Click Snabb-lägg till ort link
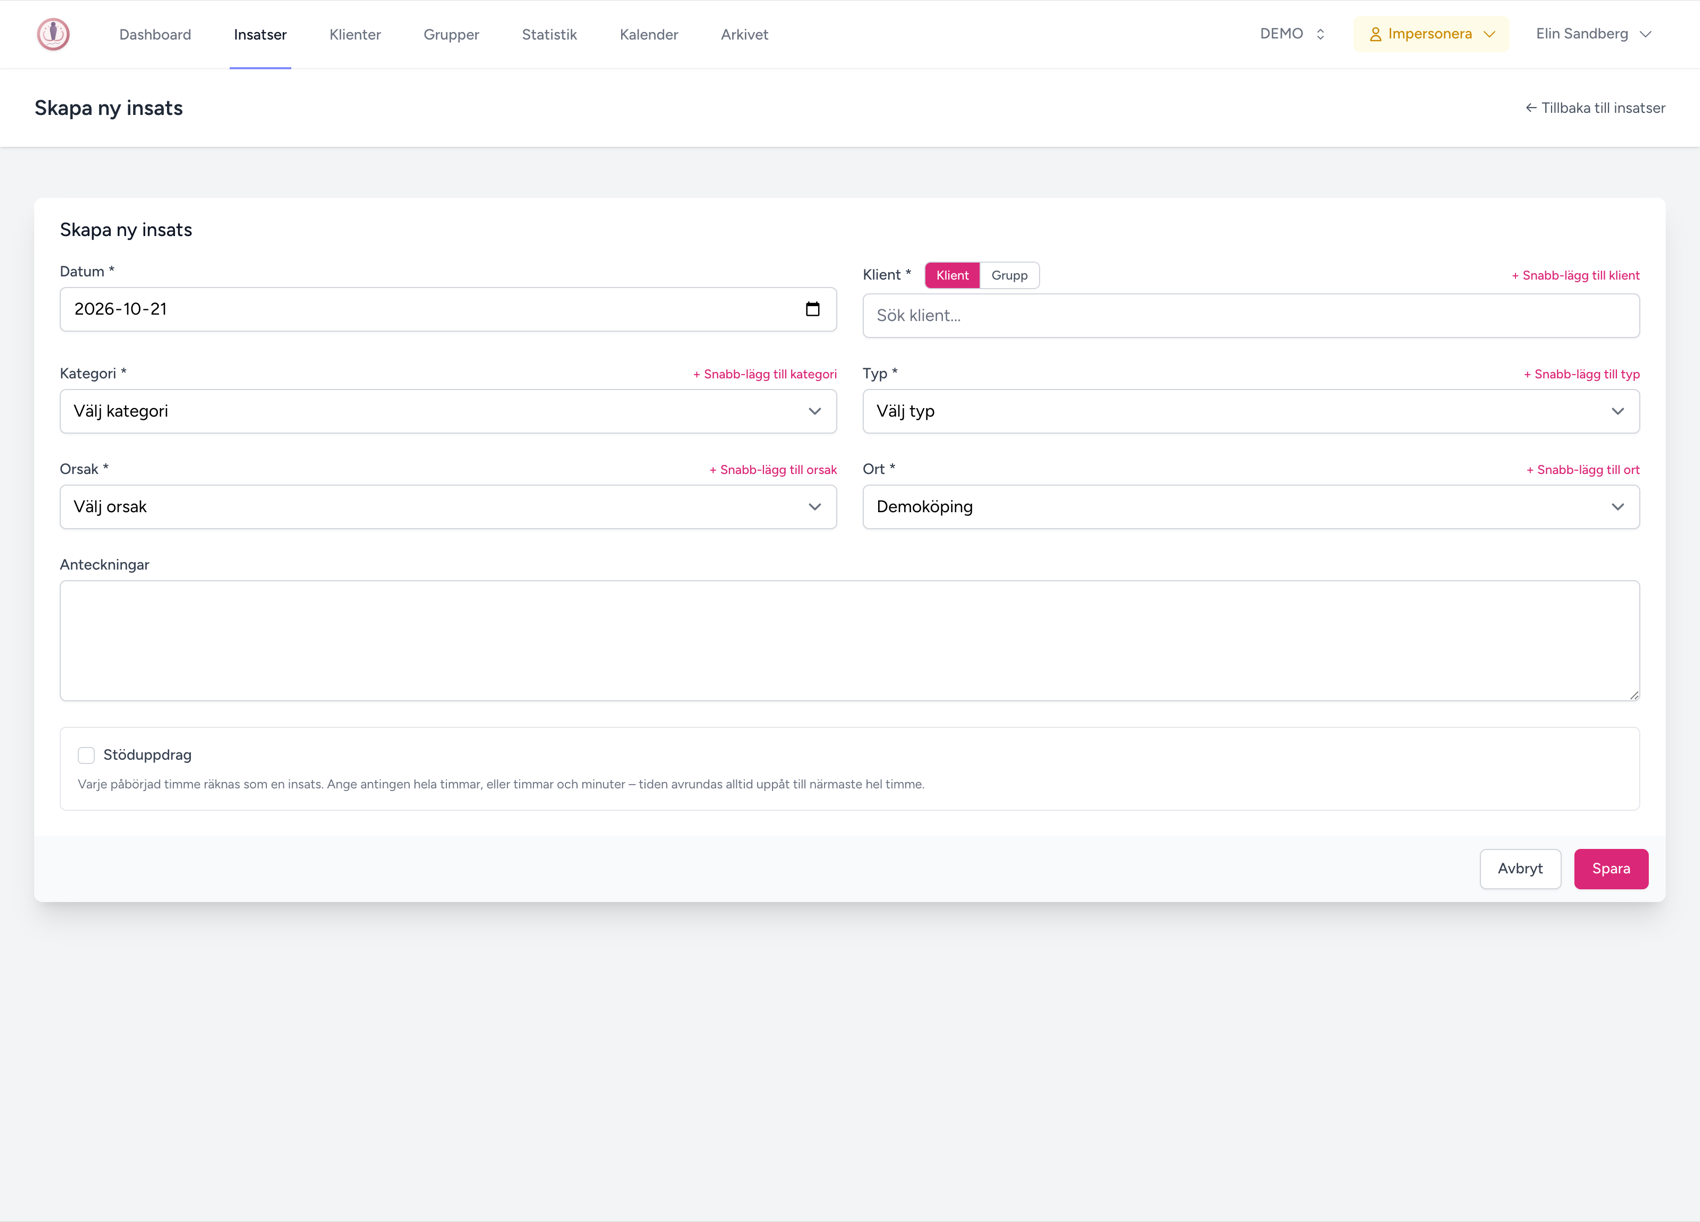The image size is (1700, 1222). coord(1583,470)
